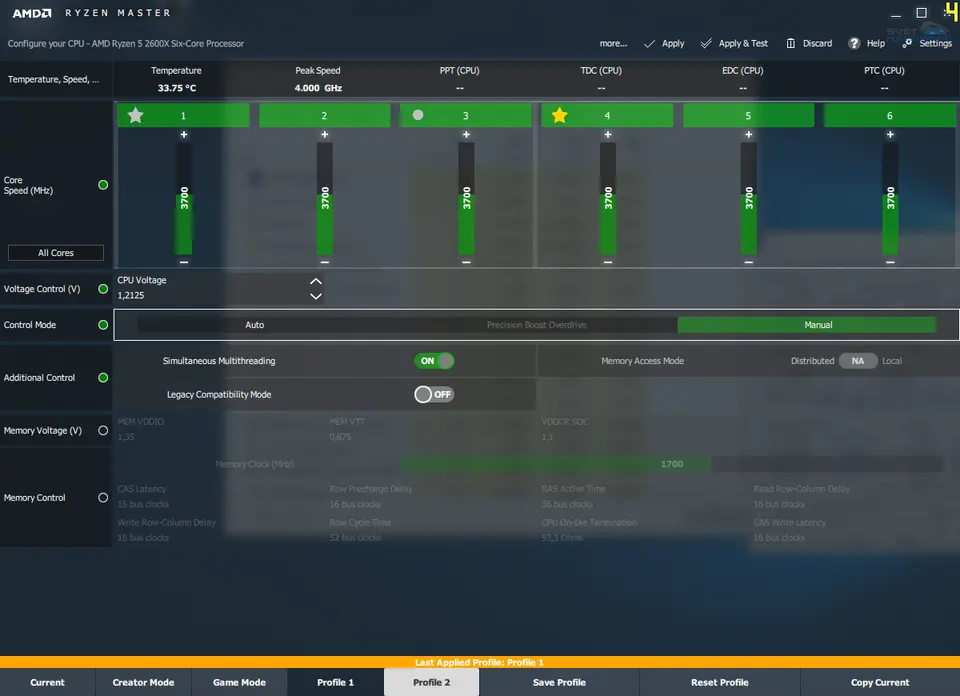The image size is (960, 696).
Task: Click the plus icon above core 2 slider
Action: [x=325, y=134]
